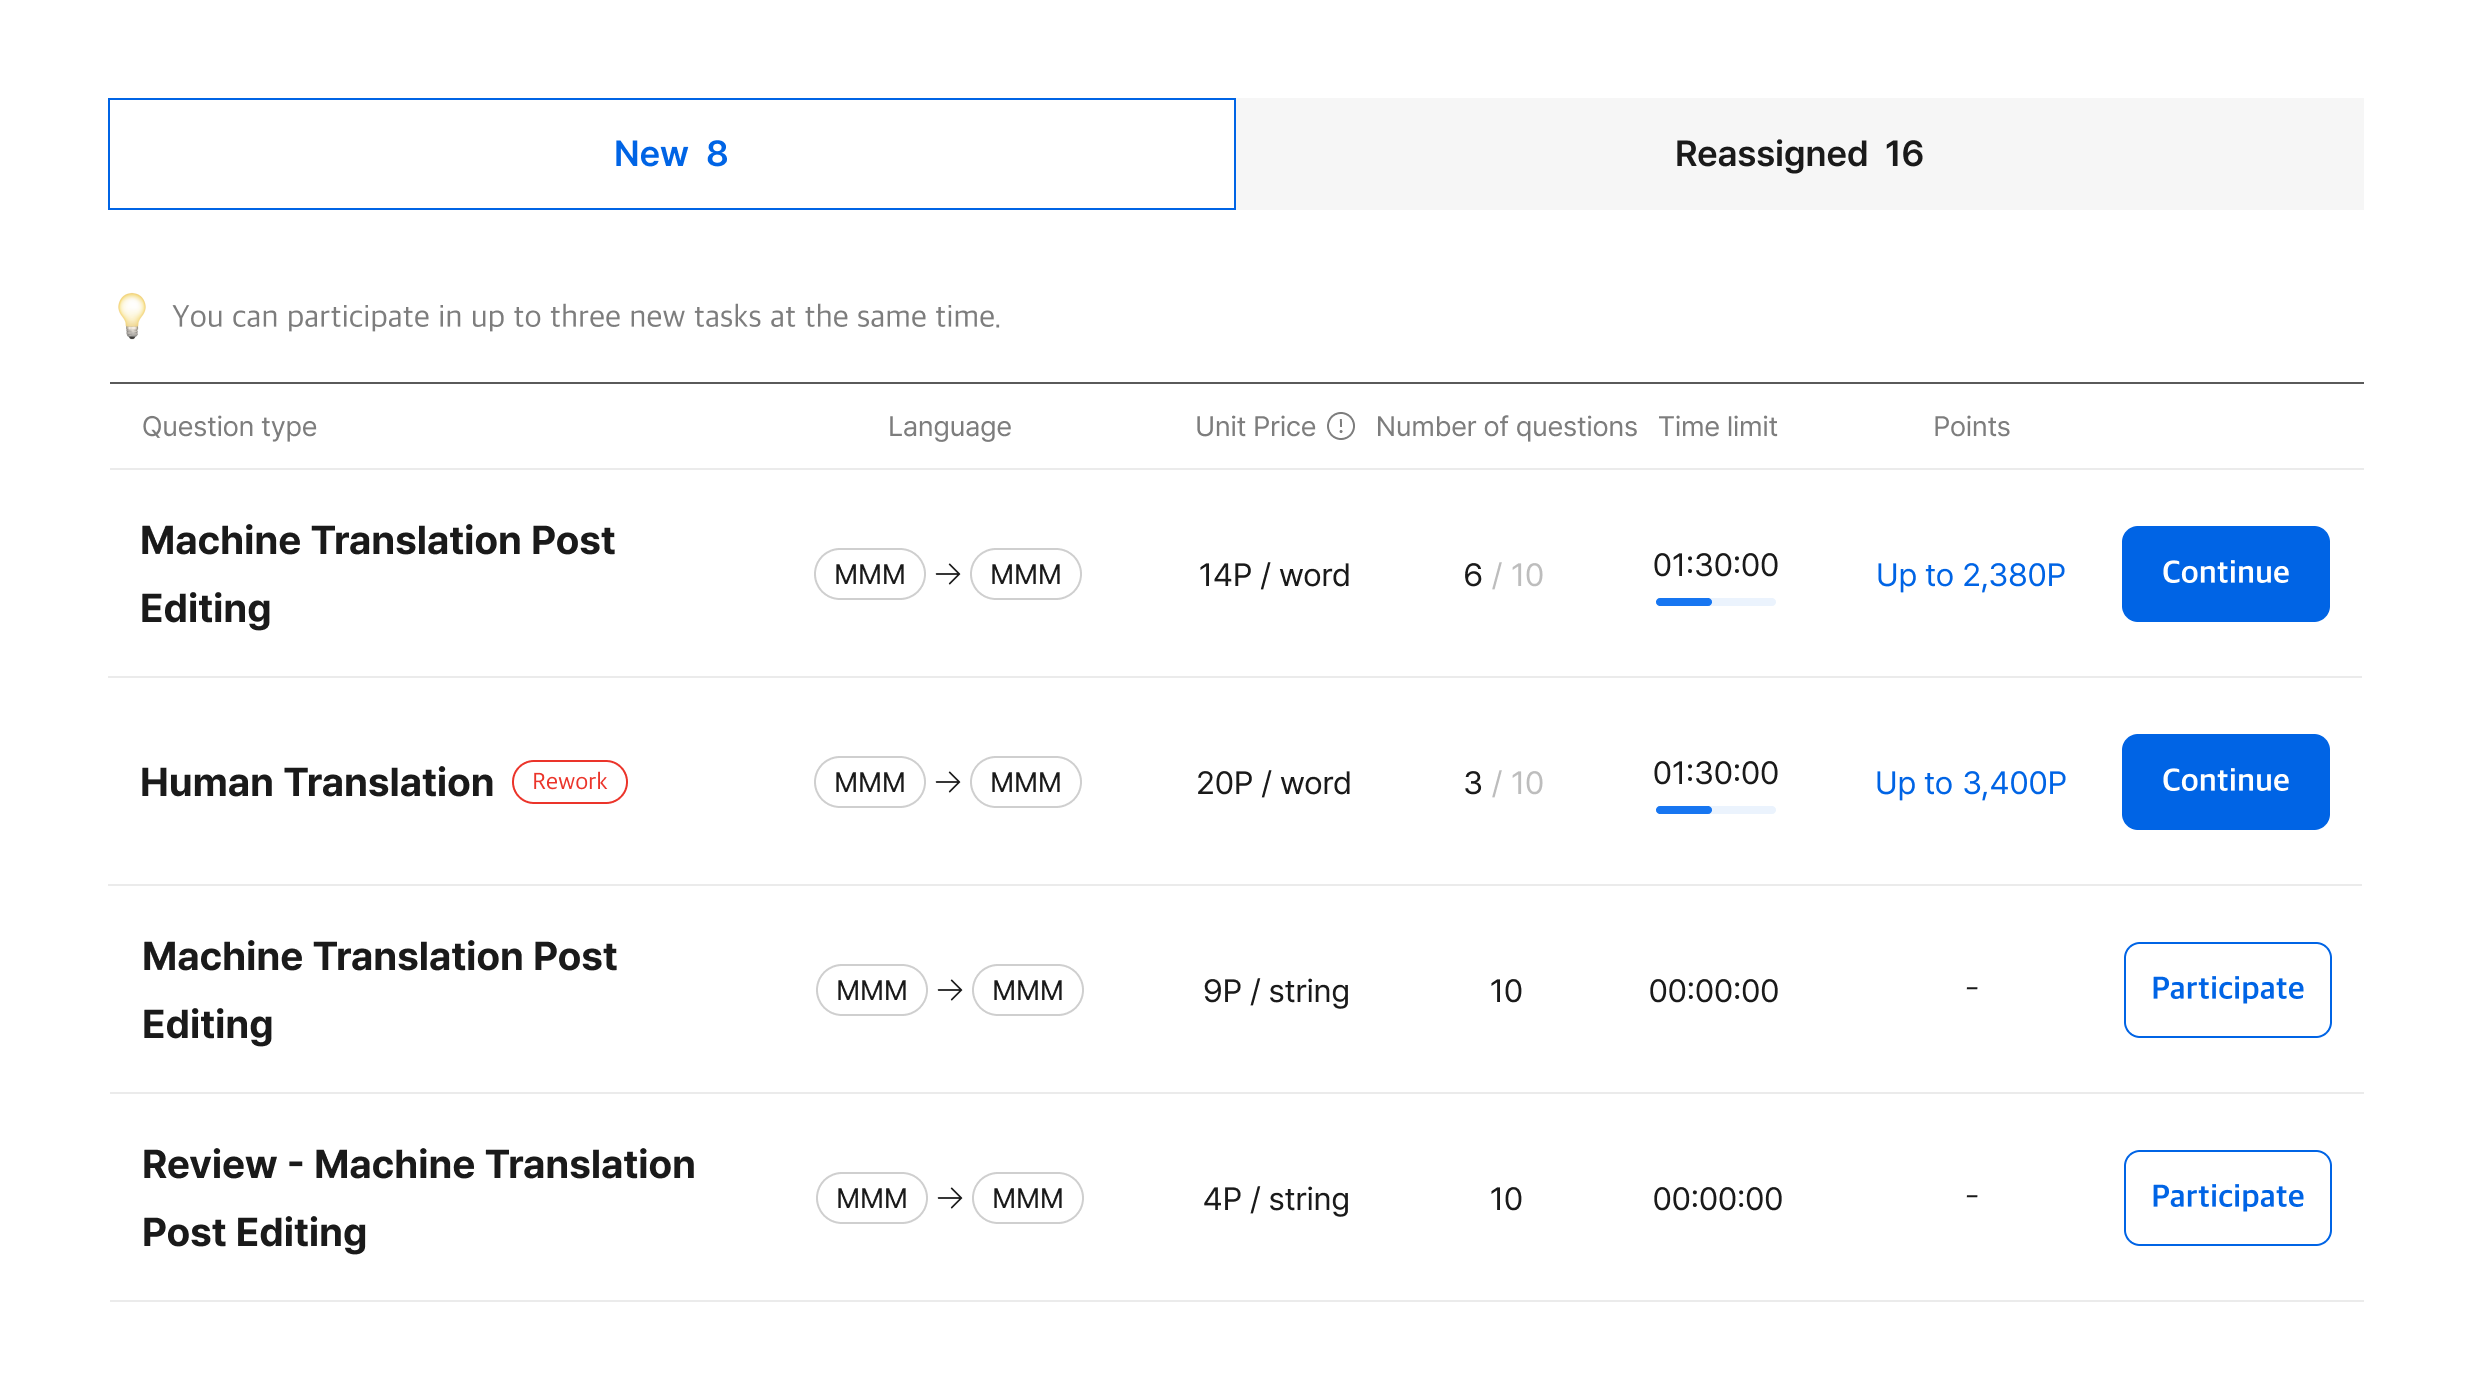Click the Up to 2,380P points link
Image resolution: width=2470 pixels, height=1400 pixels.
(x=1970, y=574)
